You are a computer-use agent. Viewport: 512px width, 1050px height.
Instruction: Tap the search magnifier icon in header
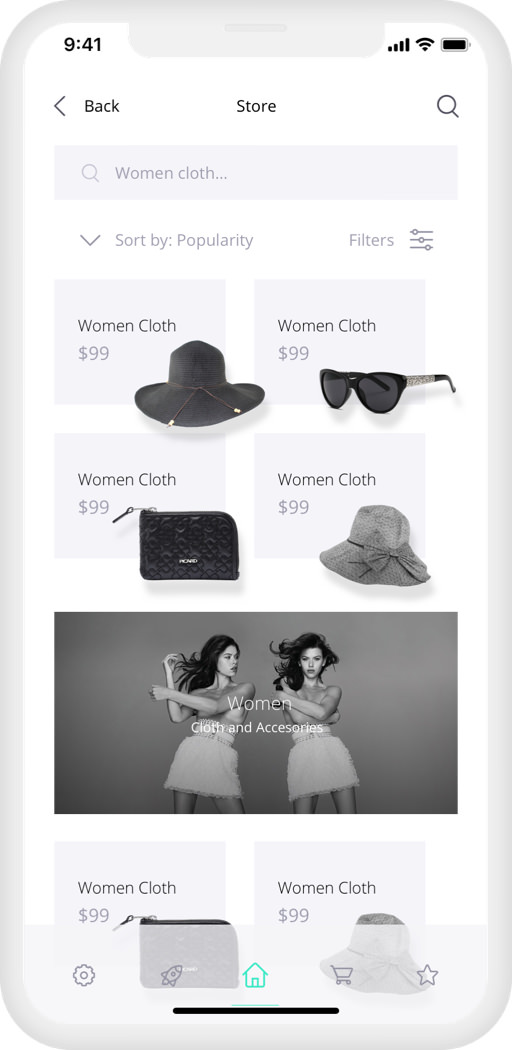coord(448,106)
